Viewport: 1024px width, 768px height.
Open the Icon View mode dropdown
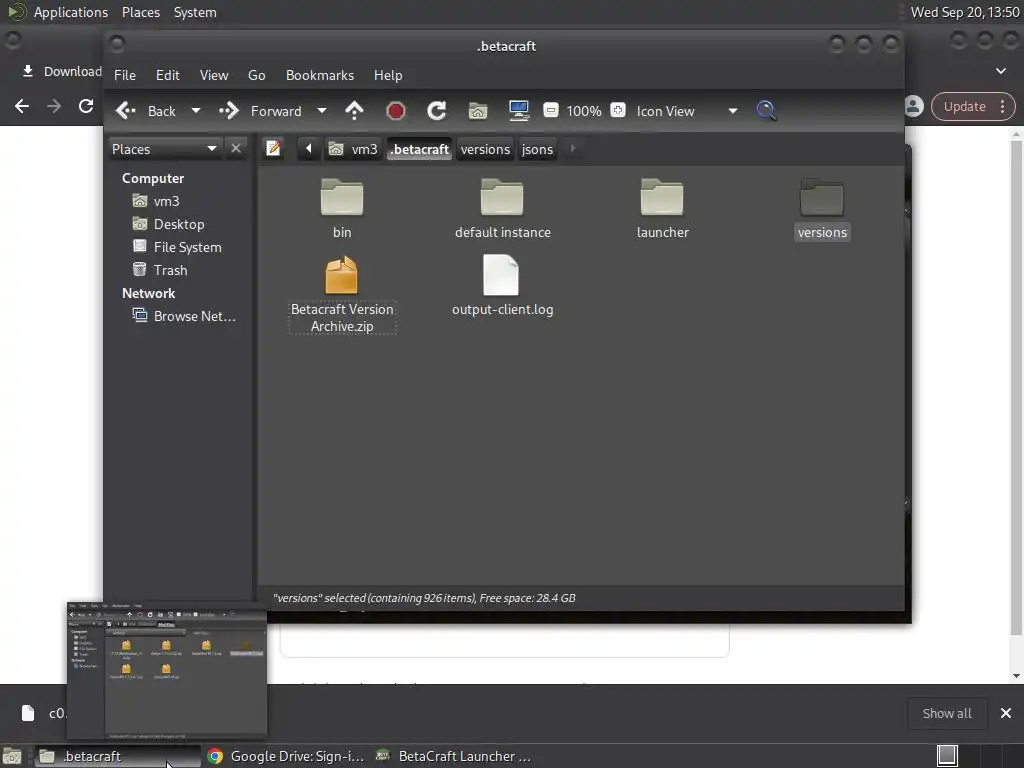click(x=687, y=111)
